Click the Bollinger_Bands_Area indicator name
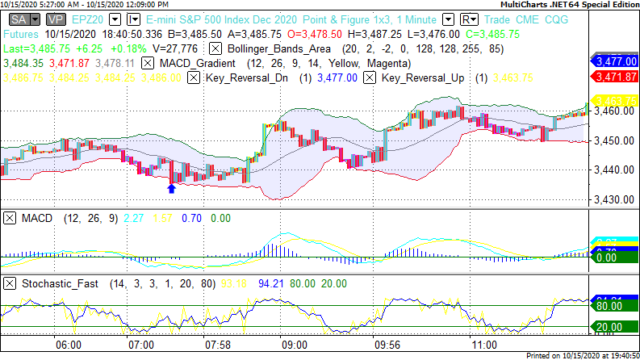The height and width of the screenshot is (360, 640). 279,49
